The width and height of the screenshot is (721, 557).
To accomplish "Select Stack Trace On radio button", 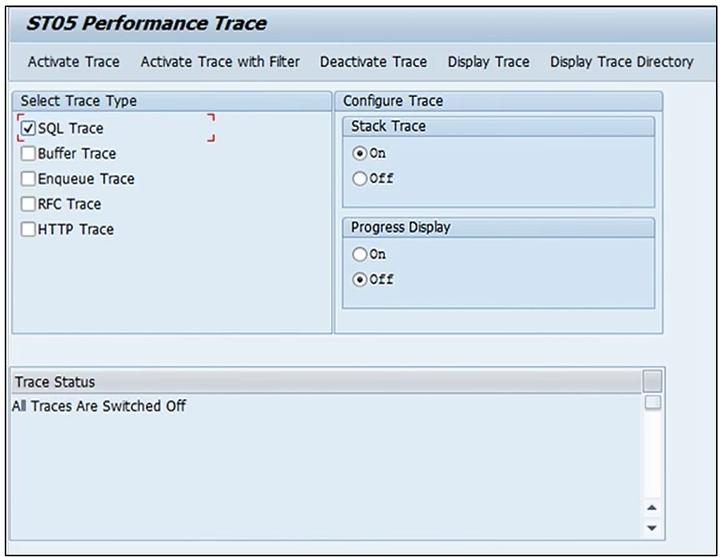I will pyautogui.click(x=360, y=154).
